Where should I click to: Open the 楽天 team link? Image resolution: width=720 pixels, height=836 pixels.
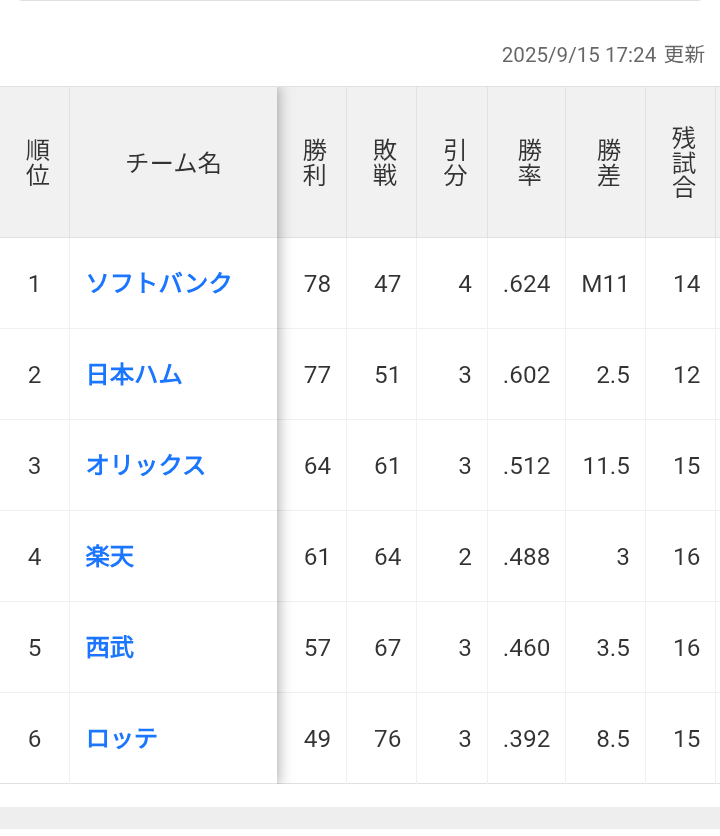(x=110, y=557)
